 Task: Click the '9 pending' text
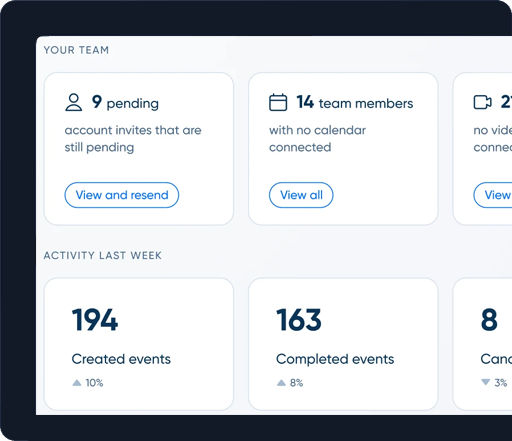coord(125,102)
